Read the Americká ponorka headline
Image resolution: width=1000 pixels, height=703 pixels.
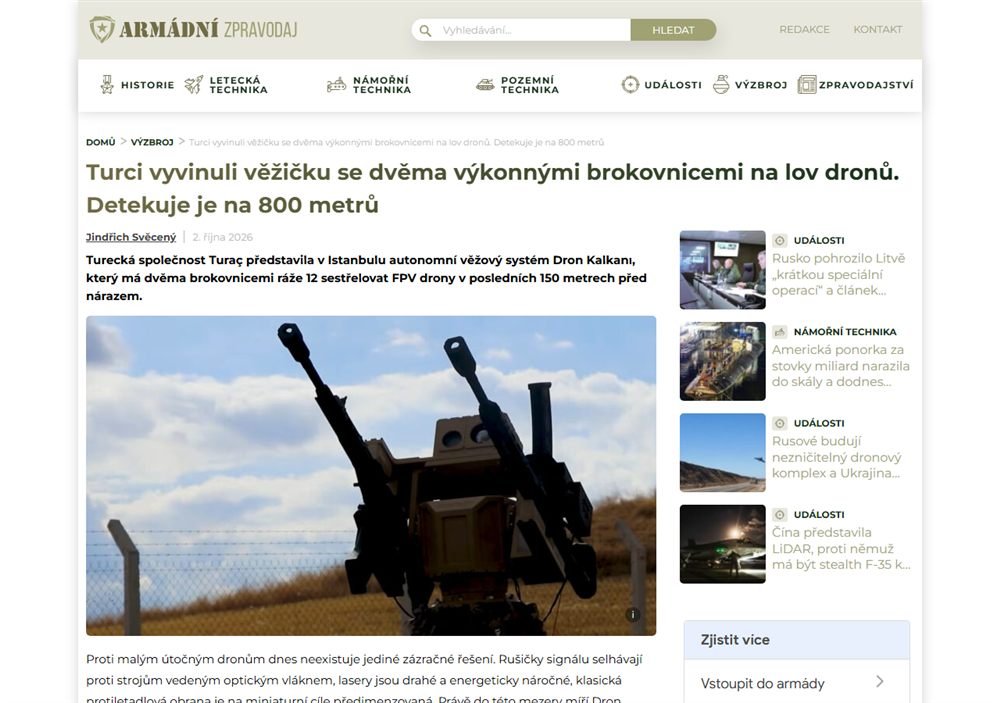(841, 366)
